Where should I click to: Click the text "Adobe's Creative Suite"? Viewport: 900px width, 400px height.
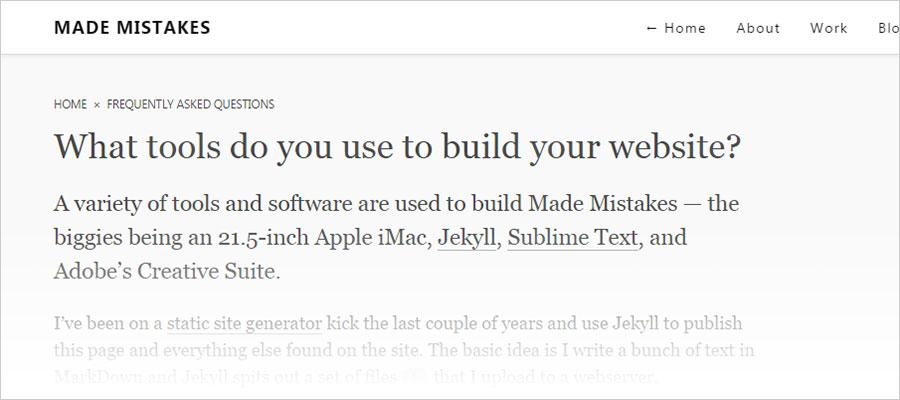click(x=167, y=271)
